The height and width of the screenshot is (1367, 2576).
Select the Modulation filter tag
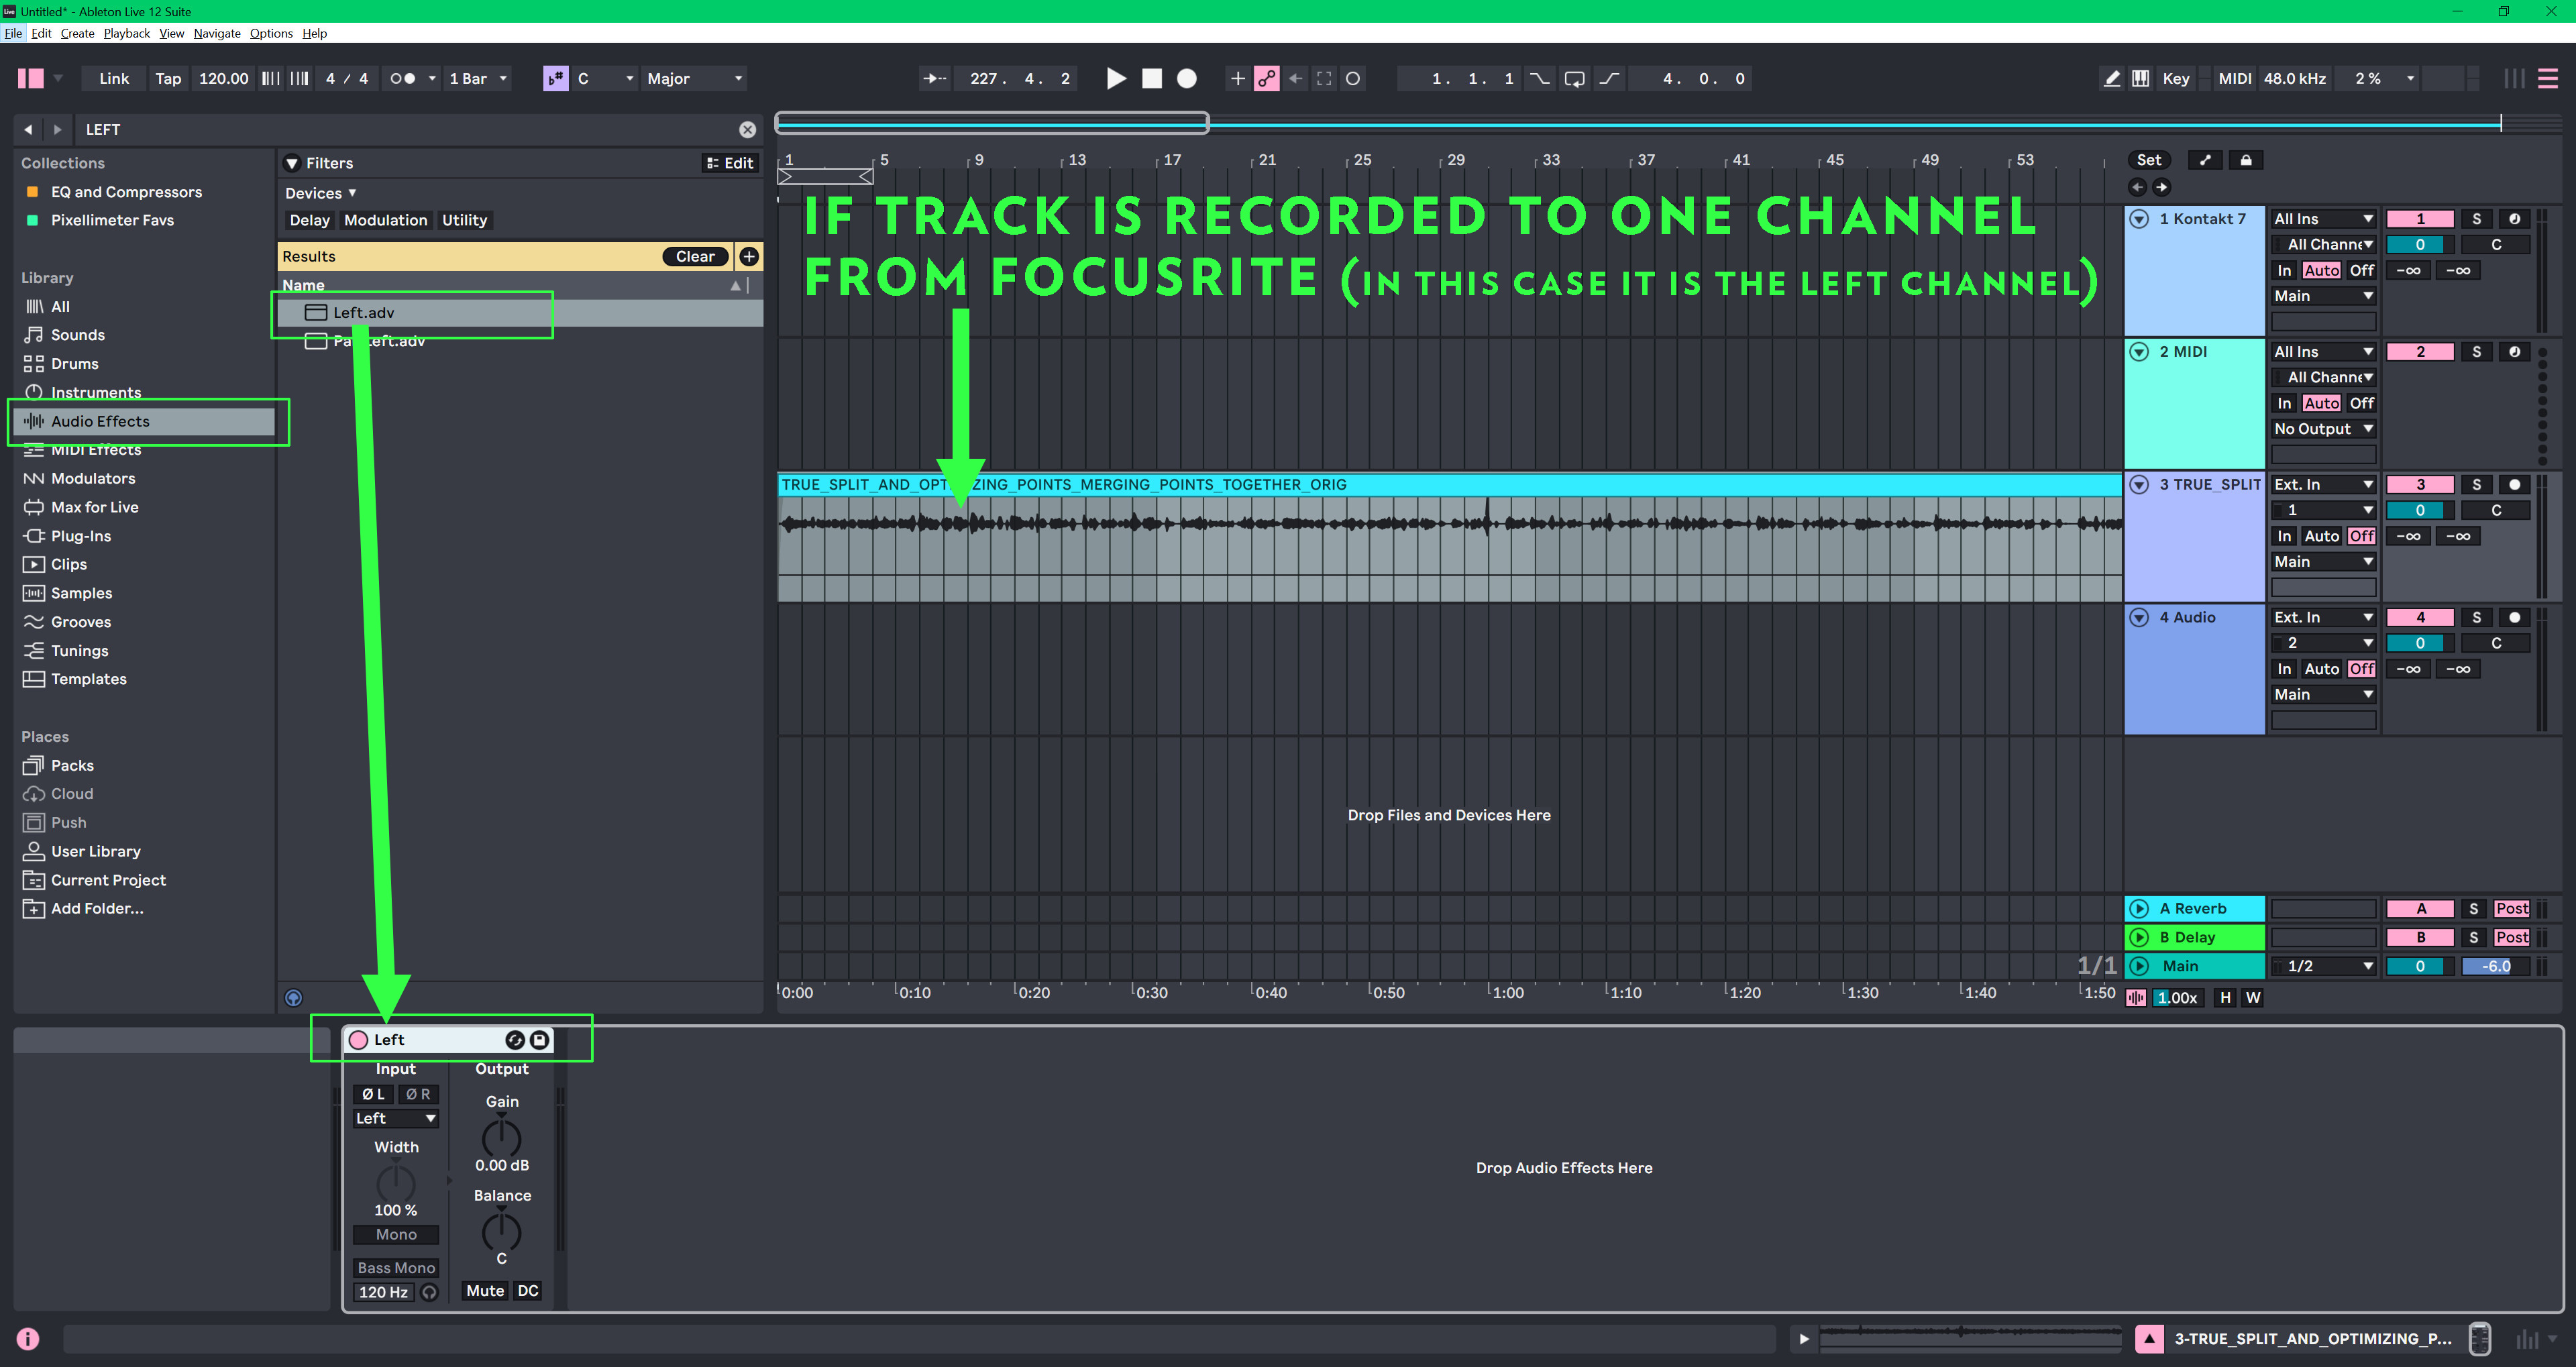coord(385,220)
